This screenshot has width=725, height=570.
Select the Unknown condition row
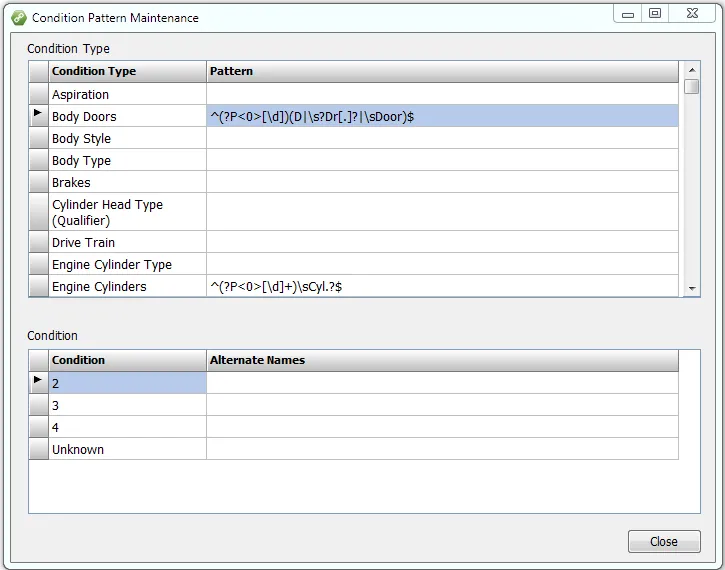click(127, 449)
